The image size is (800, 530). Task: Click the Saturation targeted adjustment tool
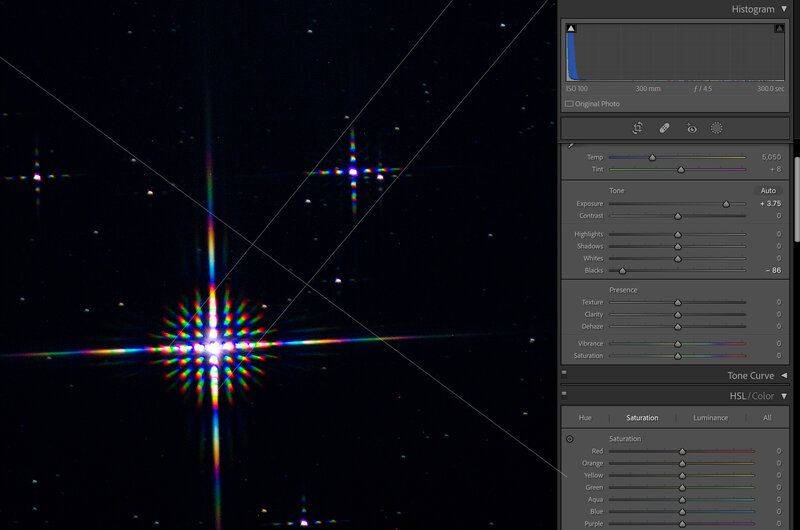(570, 439)
